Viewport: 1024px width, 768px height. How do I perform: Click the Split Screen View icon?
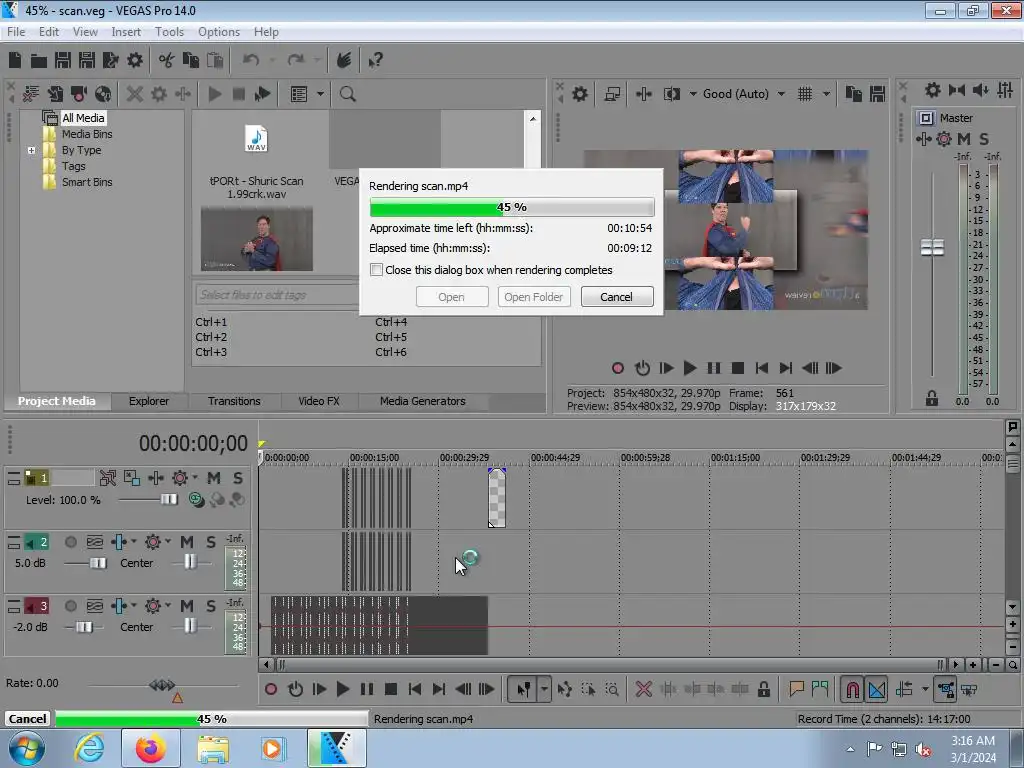pos(672,94)
